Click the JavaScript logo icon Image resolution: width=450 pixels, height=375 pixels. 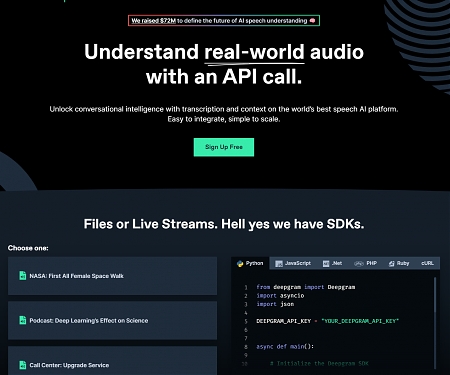click(279, 264)
